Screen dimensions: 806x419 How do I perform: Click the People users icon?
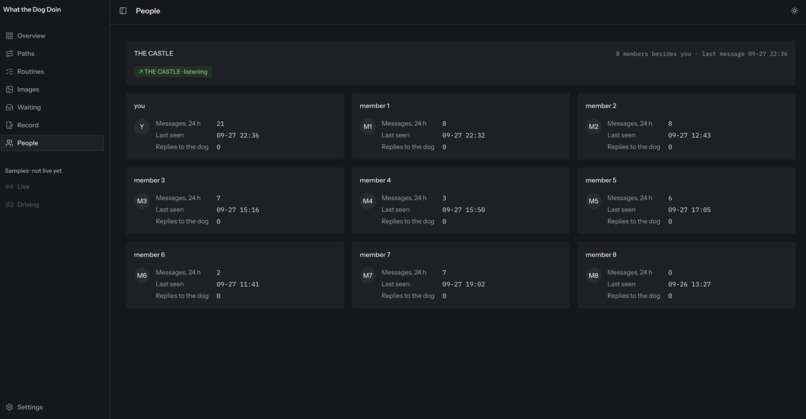click(x=9, y=143)
